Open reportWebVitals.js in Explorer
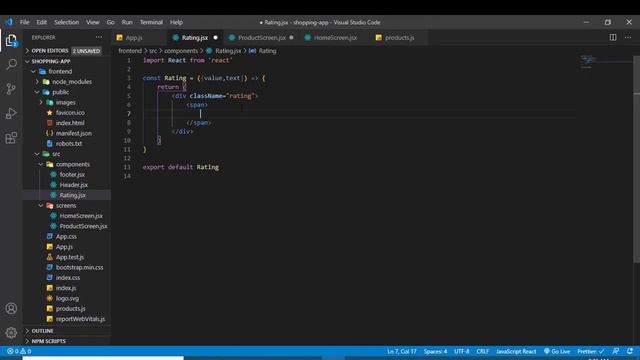Screen dimensions: 640x360 80,319
